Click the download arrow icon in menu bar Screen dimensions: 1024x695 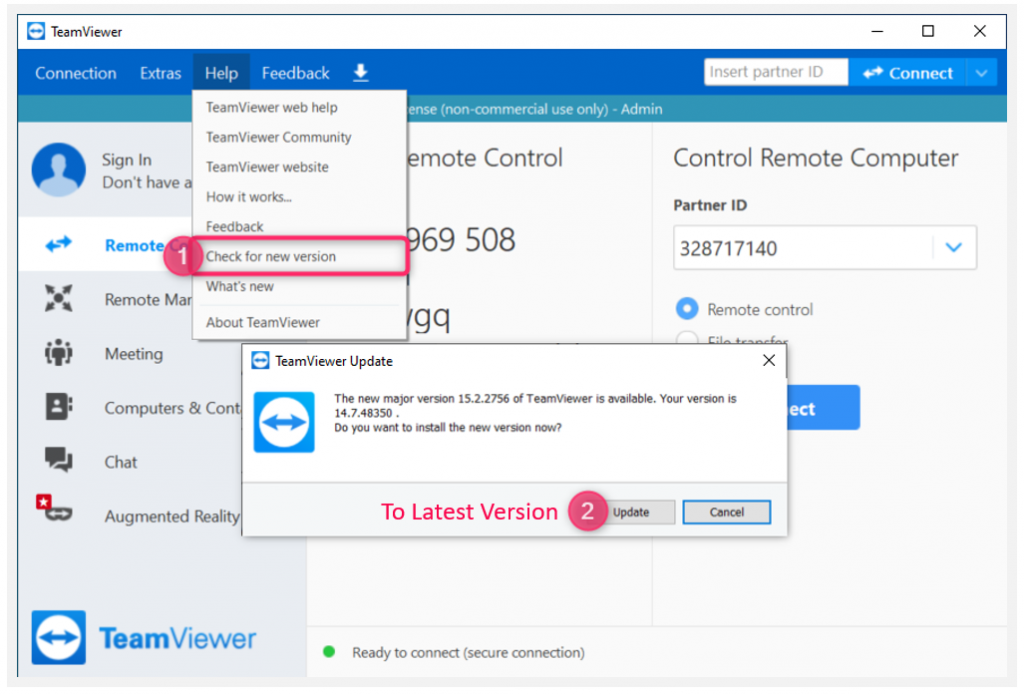coord(361,73)
